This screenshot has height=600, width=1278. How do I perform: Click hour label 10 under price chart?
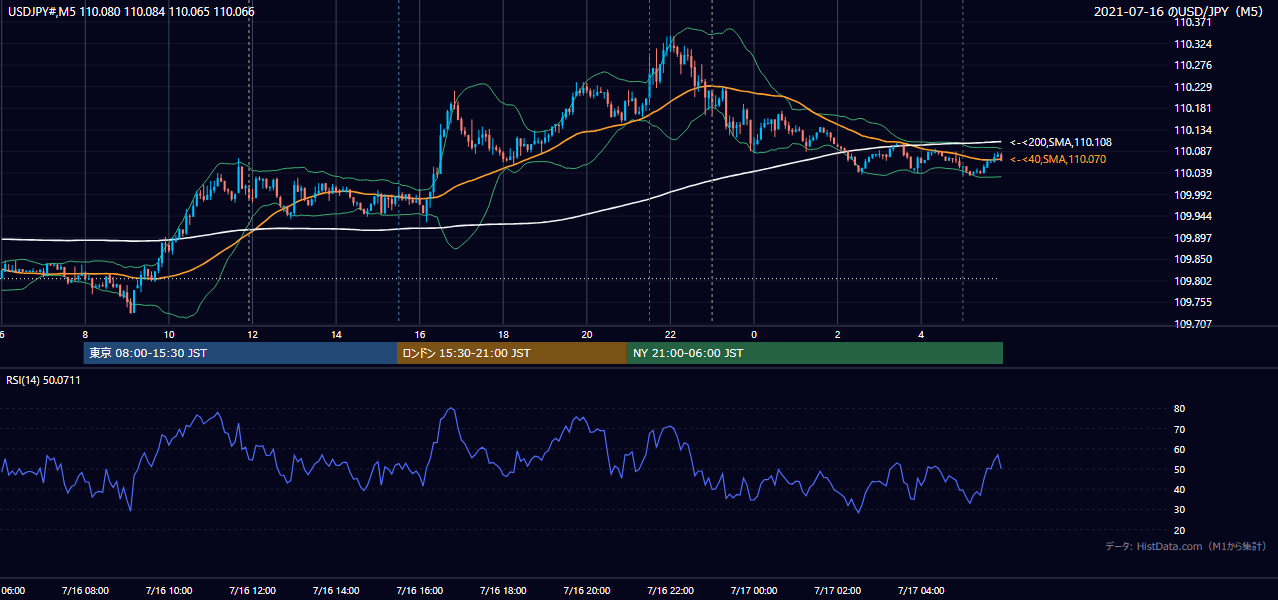[x=169, y=335]
